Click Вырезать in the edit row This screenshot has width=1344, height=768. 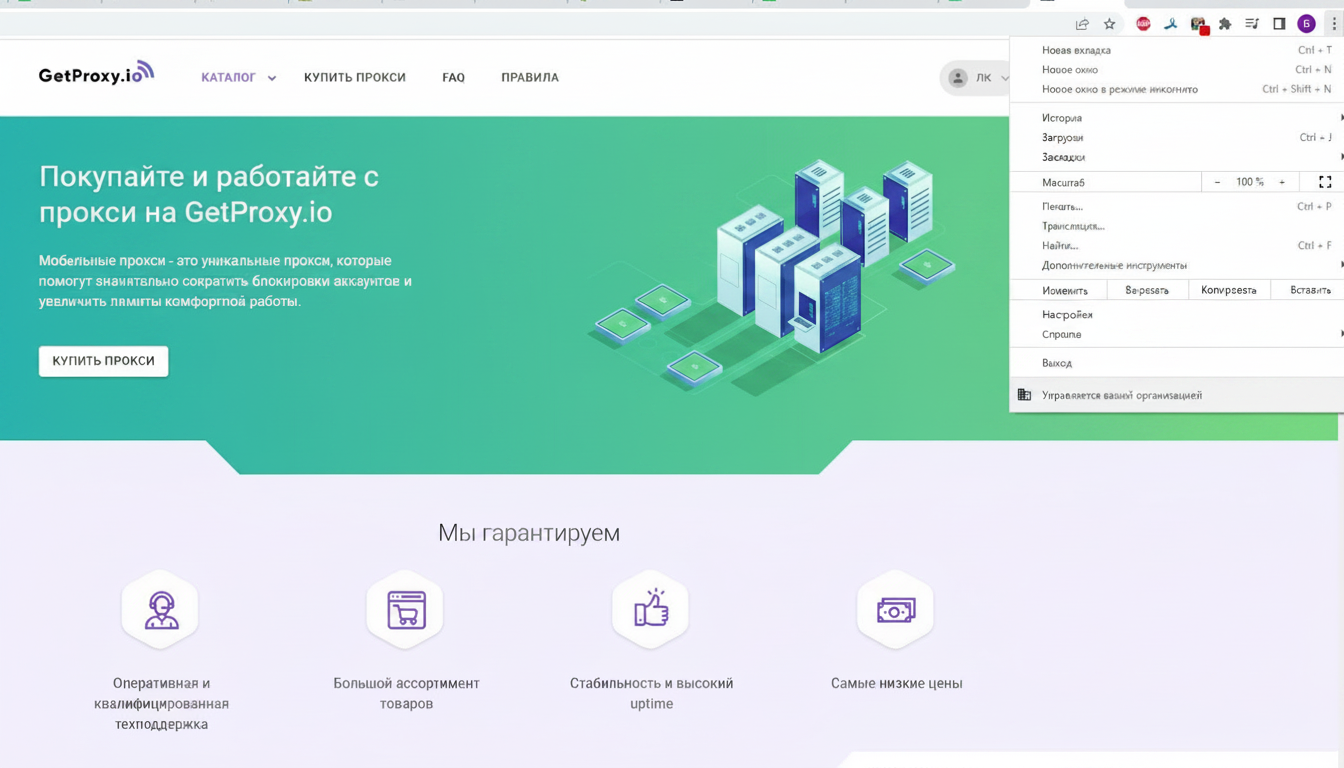1147,290
